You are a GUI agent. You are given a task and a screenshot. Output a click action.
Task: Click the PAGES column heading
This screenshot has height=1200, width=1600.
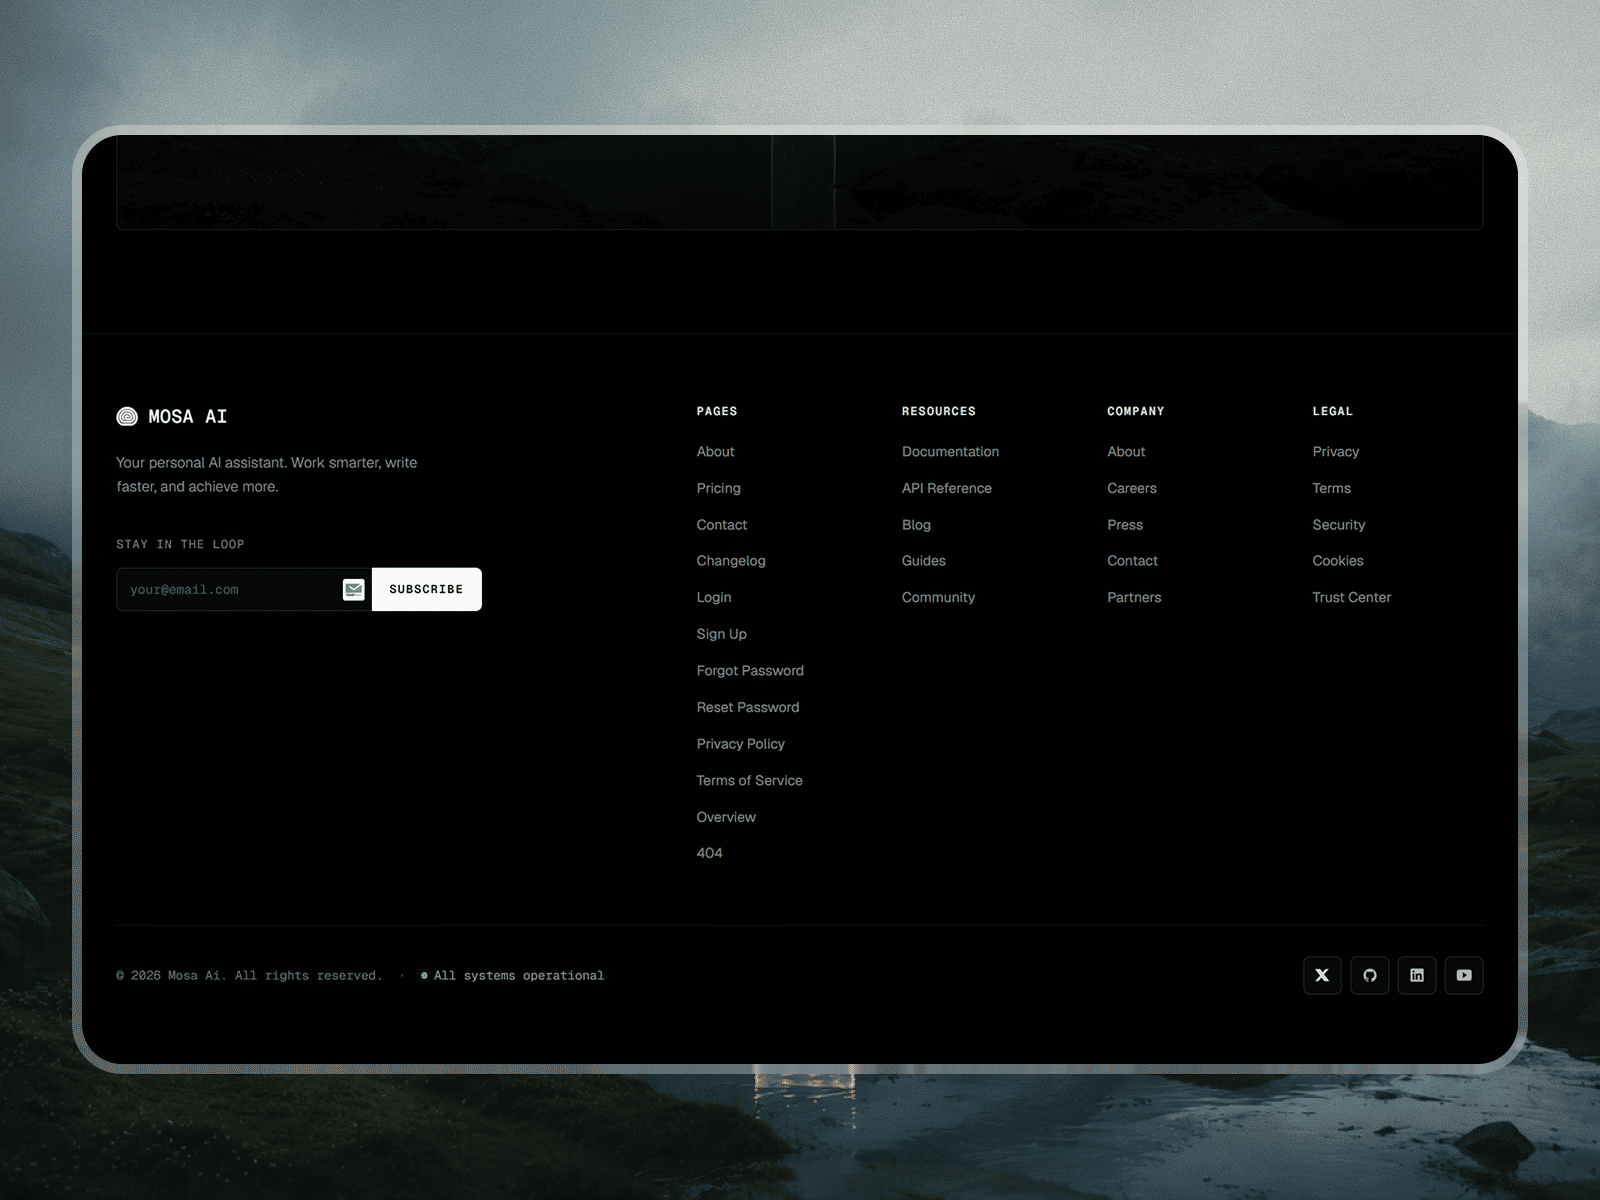[x=717, y=411]
